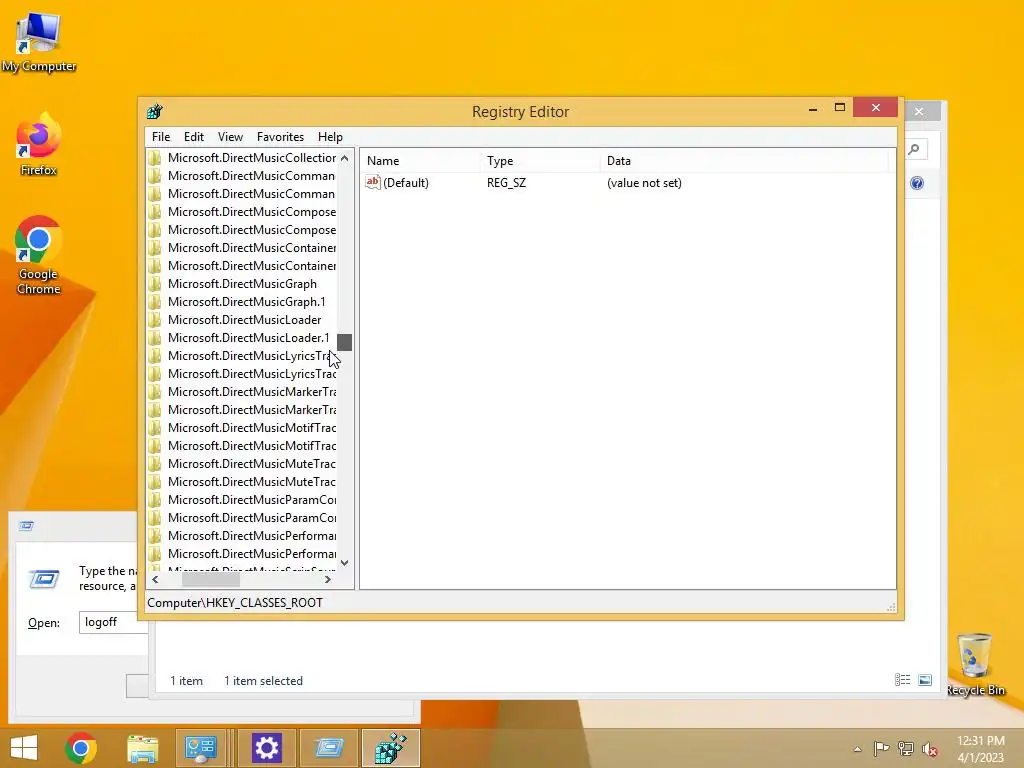Launch Chrome from the taskbar
The width and height of the screenshot is (1024, 768).
click(x=81, y=748)
